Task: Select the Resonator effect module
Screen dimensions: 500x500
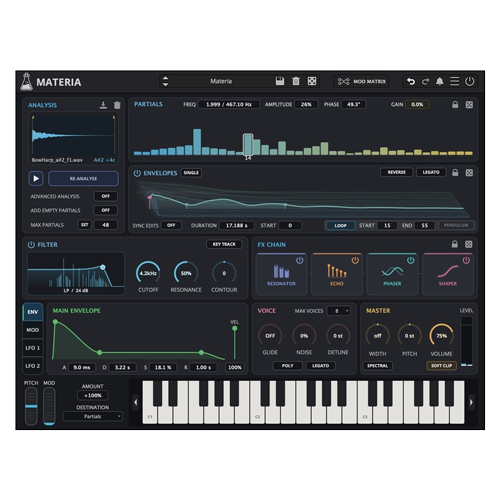Action: tap(281, 274)
